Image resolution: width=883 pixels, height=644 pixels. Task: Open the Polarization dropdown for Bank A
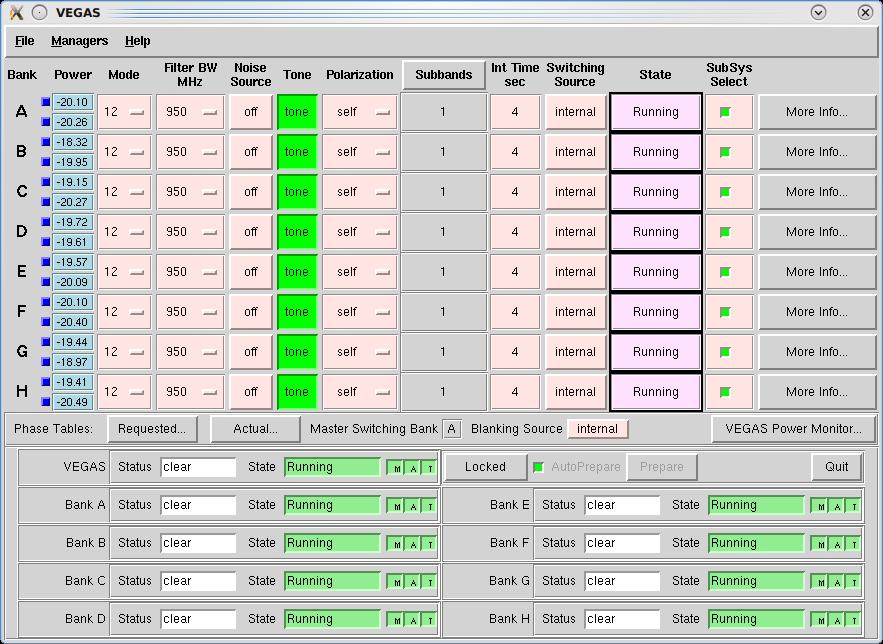(359, 112)
